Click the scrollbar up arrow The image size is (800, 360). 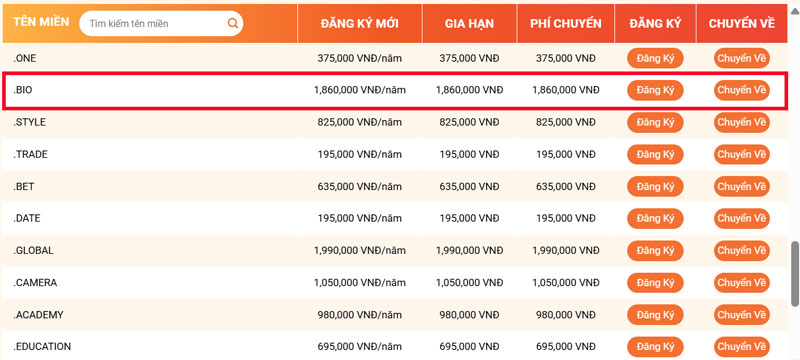tap(794, 9)
